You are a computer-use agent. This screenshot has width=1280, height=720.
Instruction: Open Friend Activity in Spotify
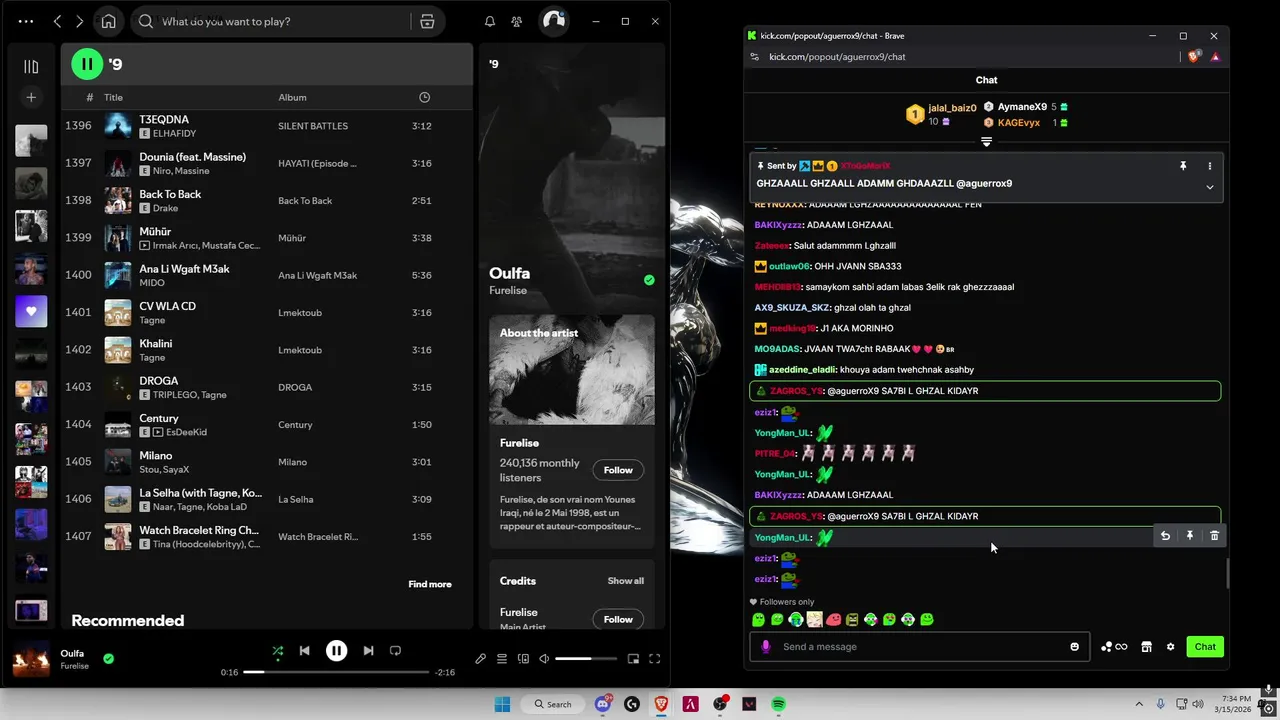tap(516, 21)
